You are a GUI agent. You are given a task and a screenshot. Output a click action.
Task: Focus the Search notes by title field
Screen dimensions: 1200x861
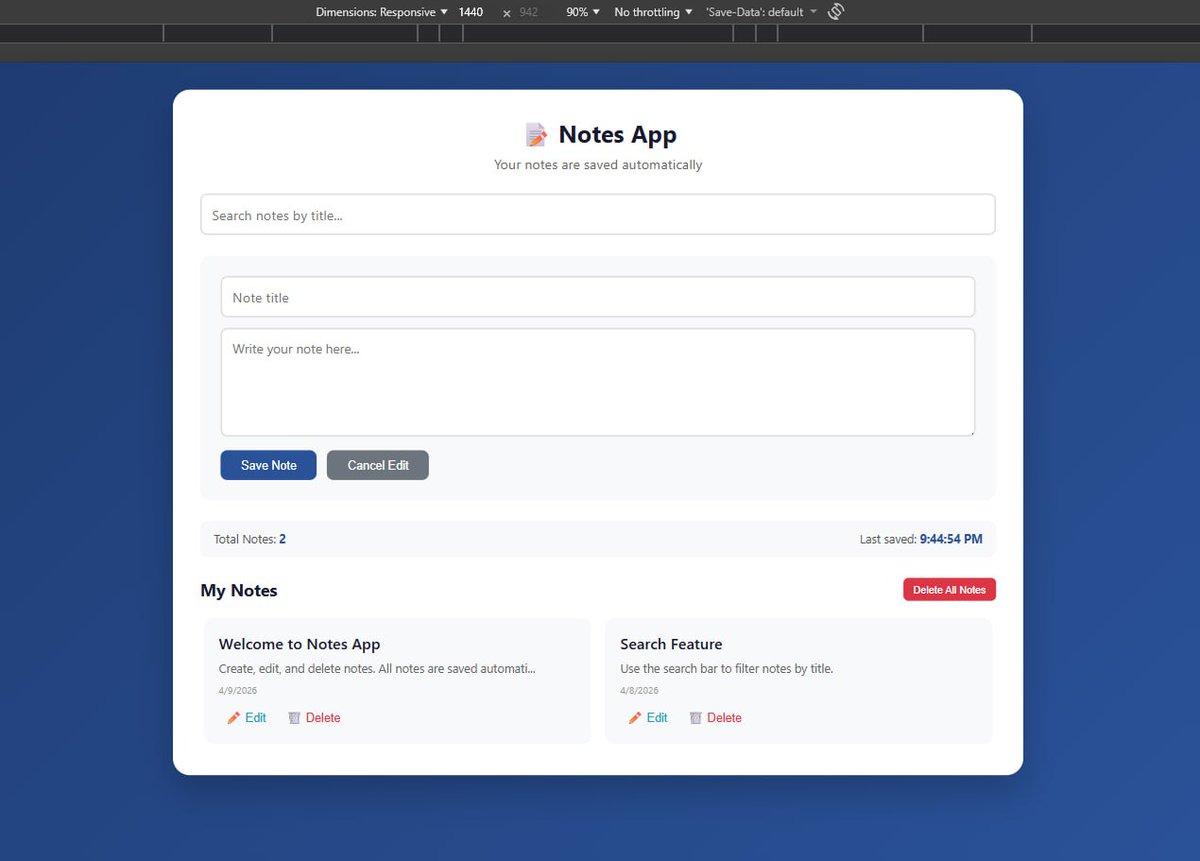(598, 215)
